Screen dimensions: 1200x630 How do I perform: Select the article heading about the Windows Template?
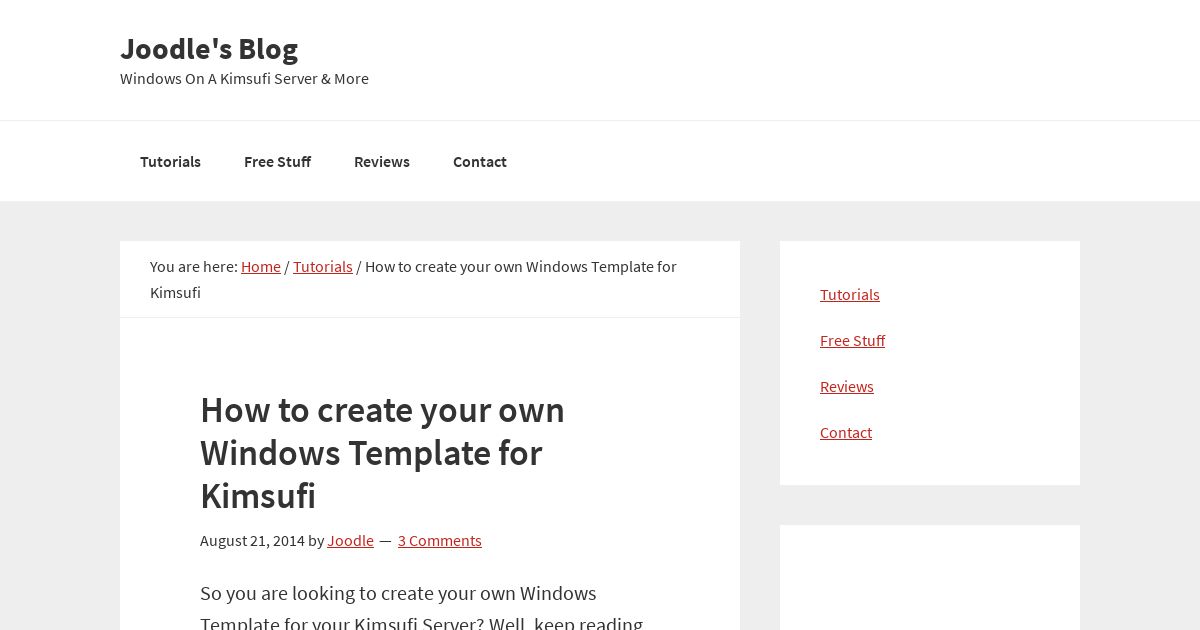coord(383,453)
